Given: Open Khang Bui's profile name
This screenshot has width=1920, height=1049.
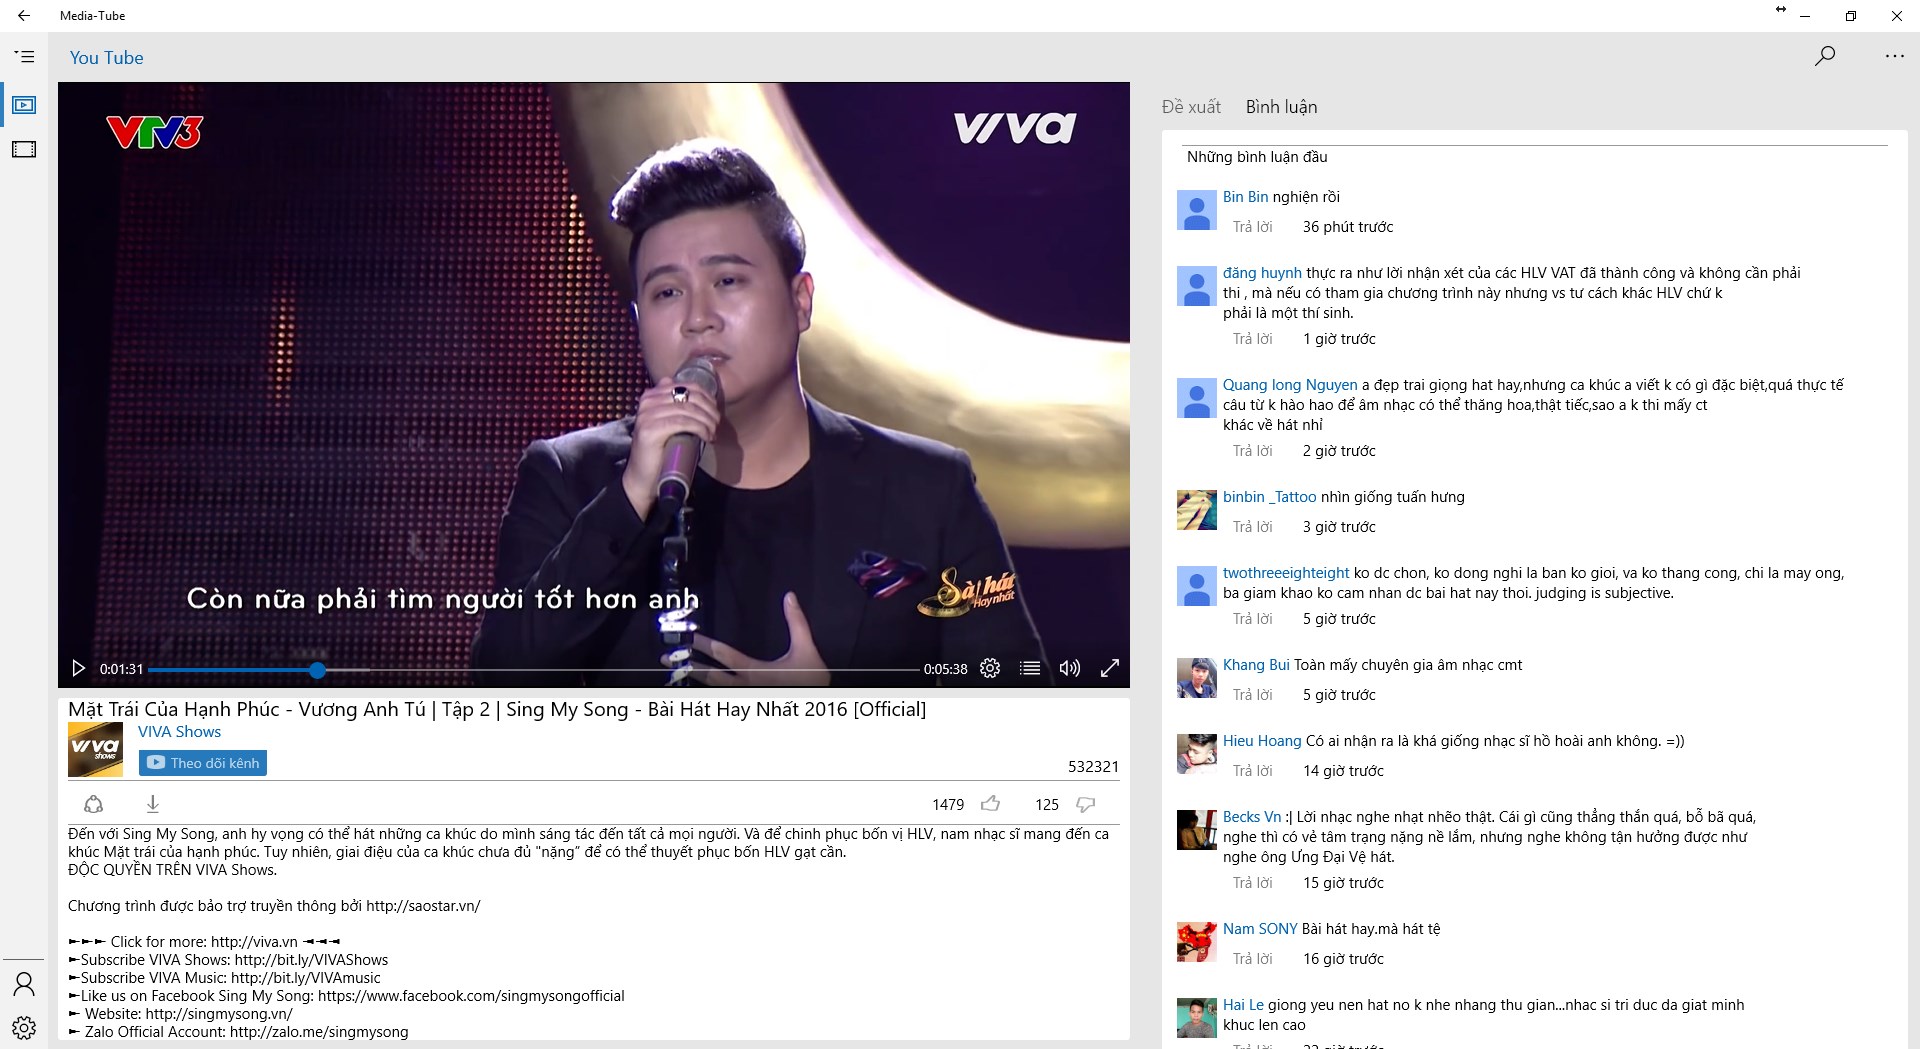Looking at the screenshot, I should [1256, 665].
